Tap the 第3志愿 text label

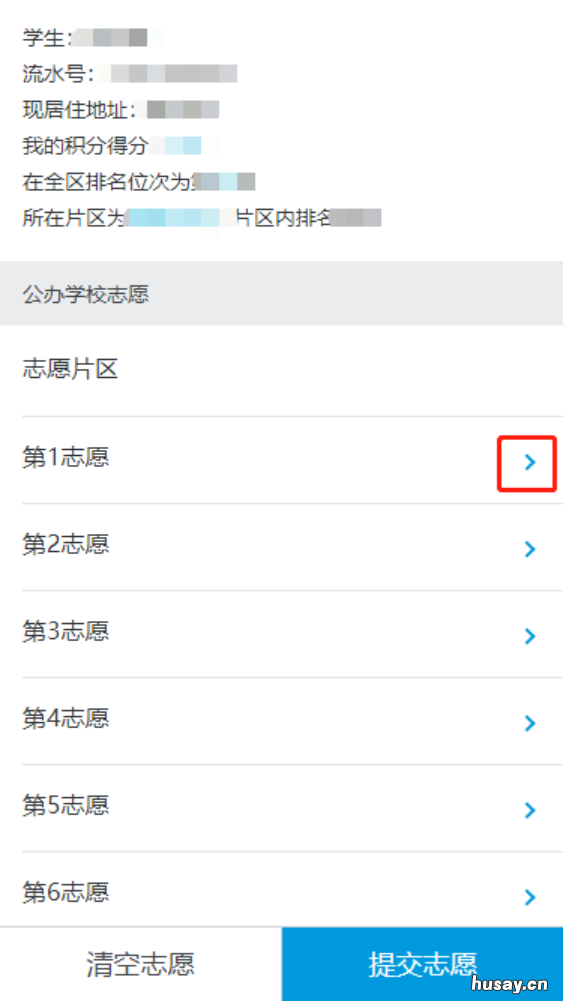coord(66,631)
